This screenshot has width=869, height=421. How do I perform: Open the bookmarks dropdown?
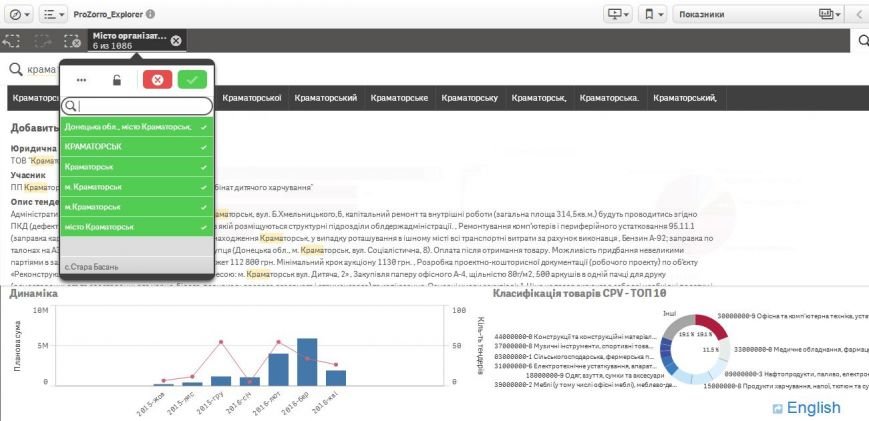point(652,14)
